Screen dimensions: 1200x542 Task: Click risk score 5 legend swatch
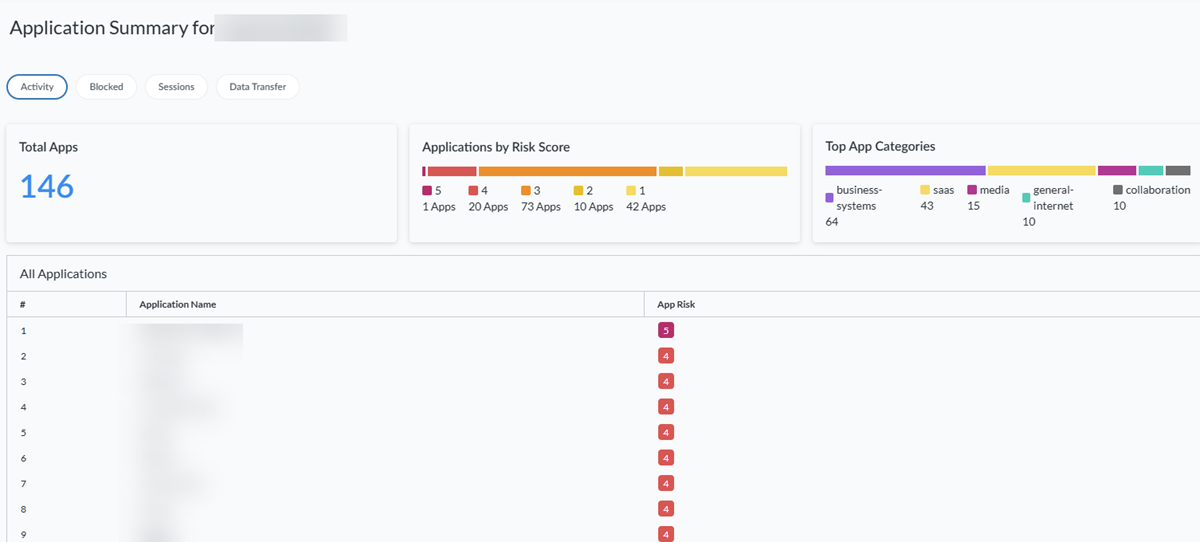tap(427, 190)
